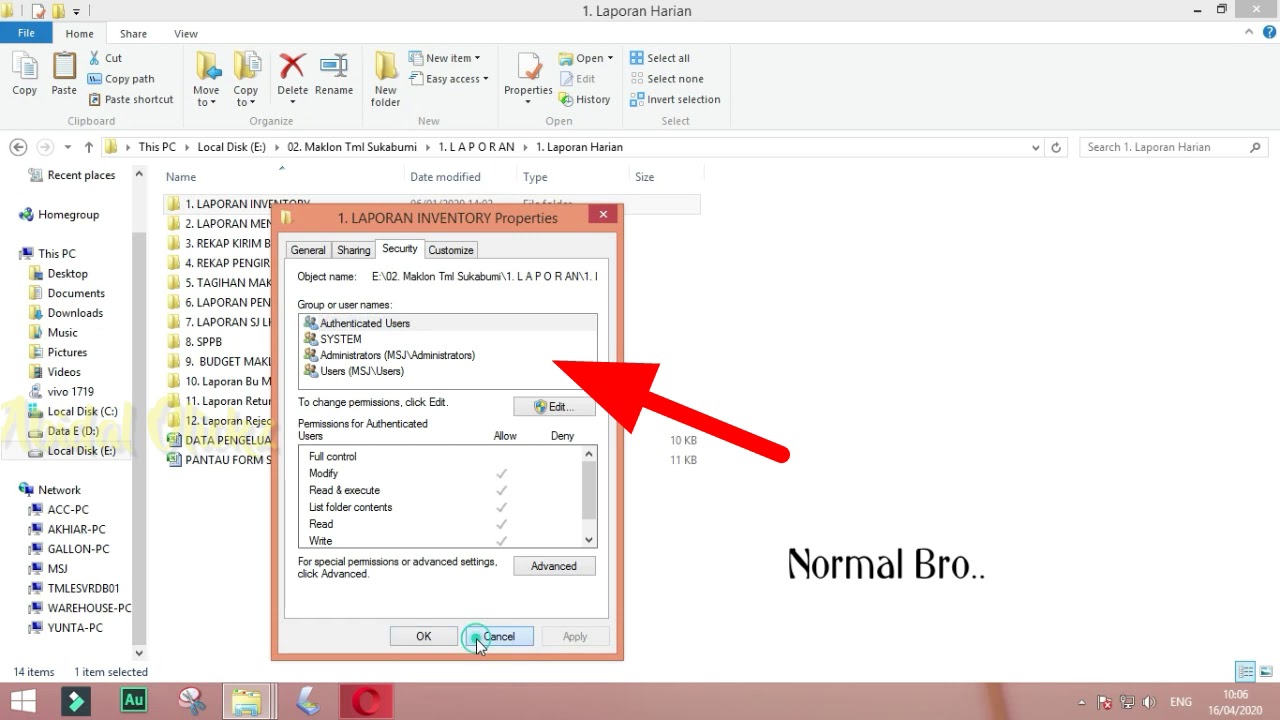Click the Paste icon in Clipboard group
The width and height of the screenshot is (1280, 720).
[x=64, y=76]
